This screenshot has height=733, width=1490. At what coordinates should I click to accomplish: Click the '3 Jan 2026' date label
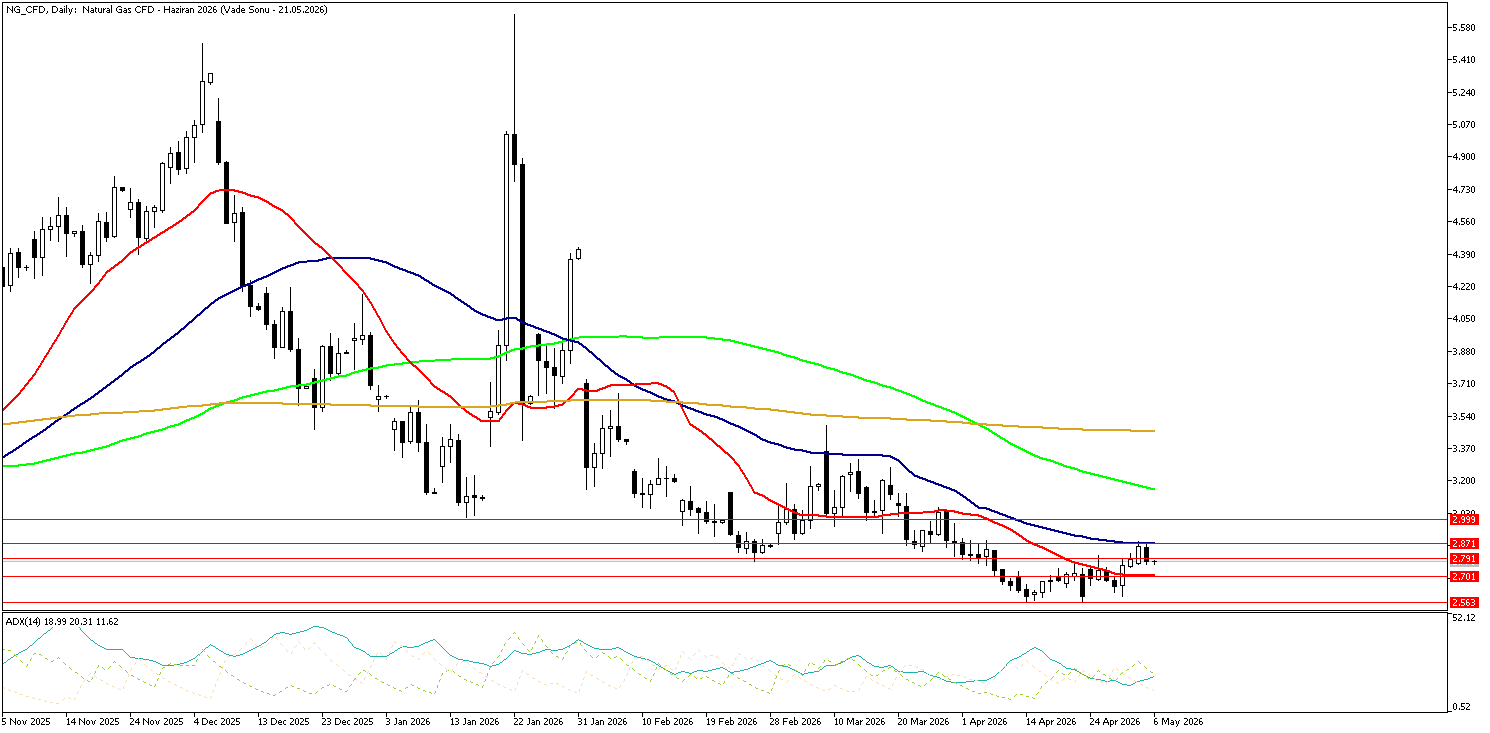[408, 721]
